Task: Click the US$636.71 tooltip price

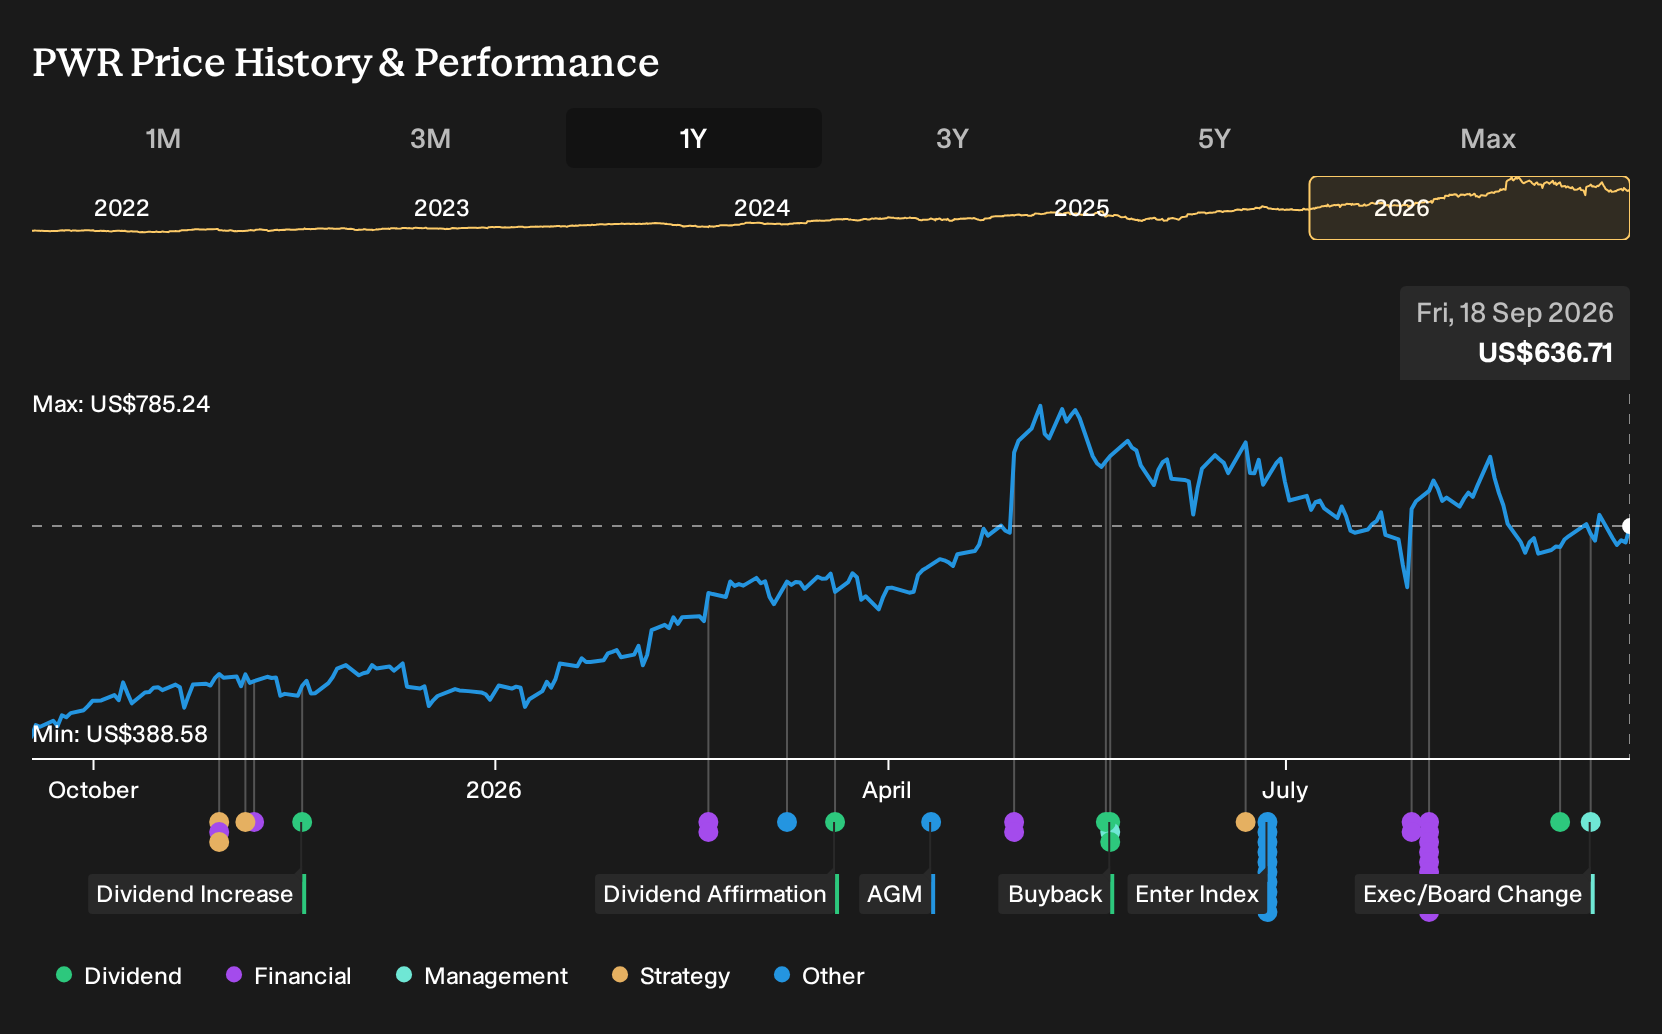Action: coord(1545,353)
